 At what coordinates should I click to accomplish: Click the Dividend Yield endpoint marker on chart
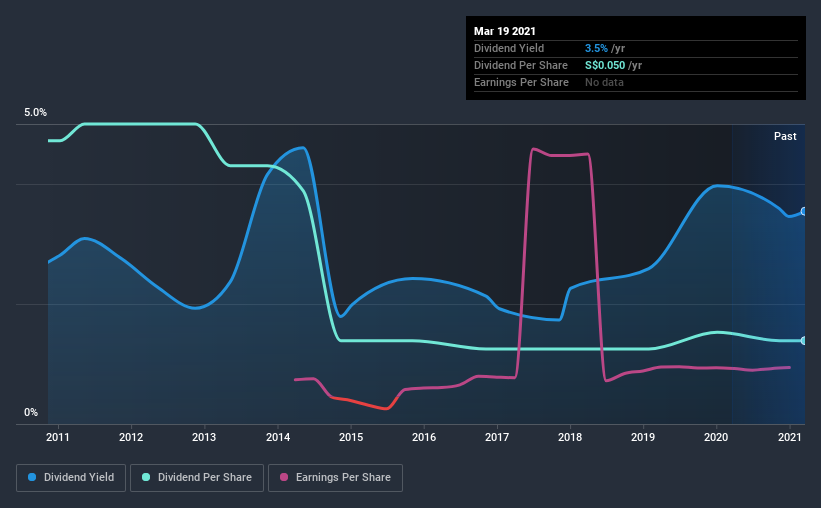tap(803, 212)
